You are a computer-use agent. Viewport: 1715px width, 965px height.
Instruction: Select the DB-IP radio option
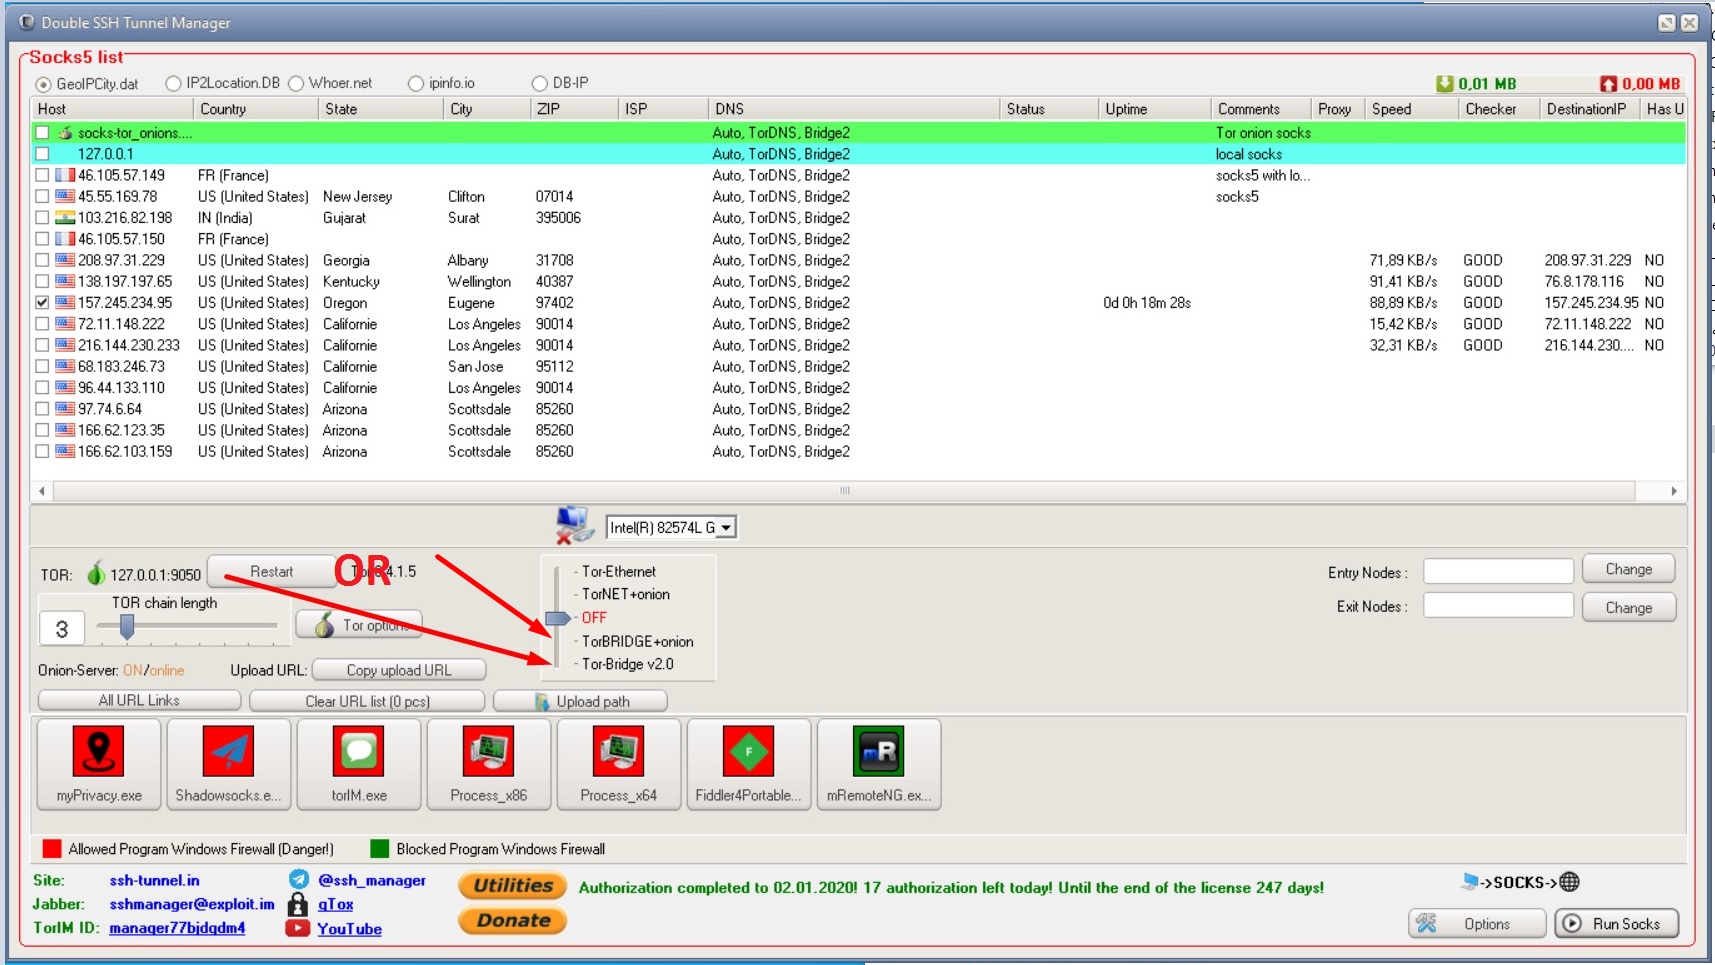coord(540,83)
